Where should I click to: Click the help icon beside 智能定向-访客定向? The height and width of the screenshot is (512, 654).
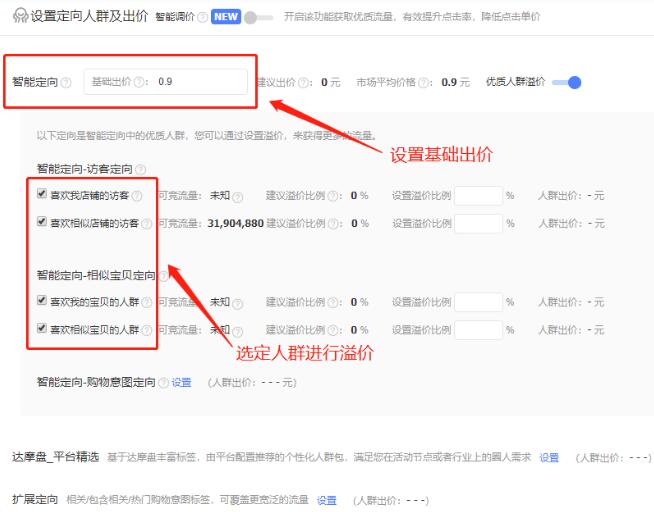coord(141,169)
